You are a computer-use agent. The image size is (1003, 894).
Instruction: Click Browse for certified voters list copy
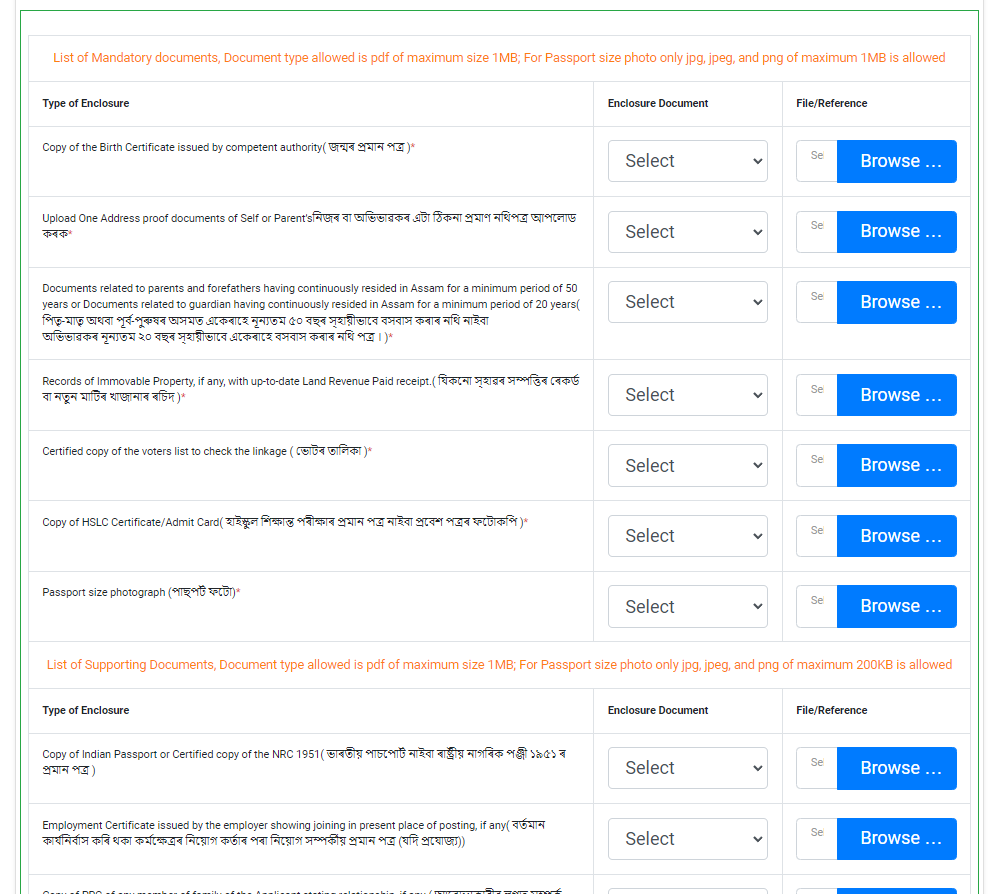pyautogui.click(x=896, y=466)
